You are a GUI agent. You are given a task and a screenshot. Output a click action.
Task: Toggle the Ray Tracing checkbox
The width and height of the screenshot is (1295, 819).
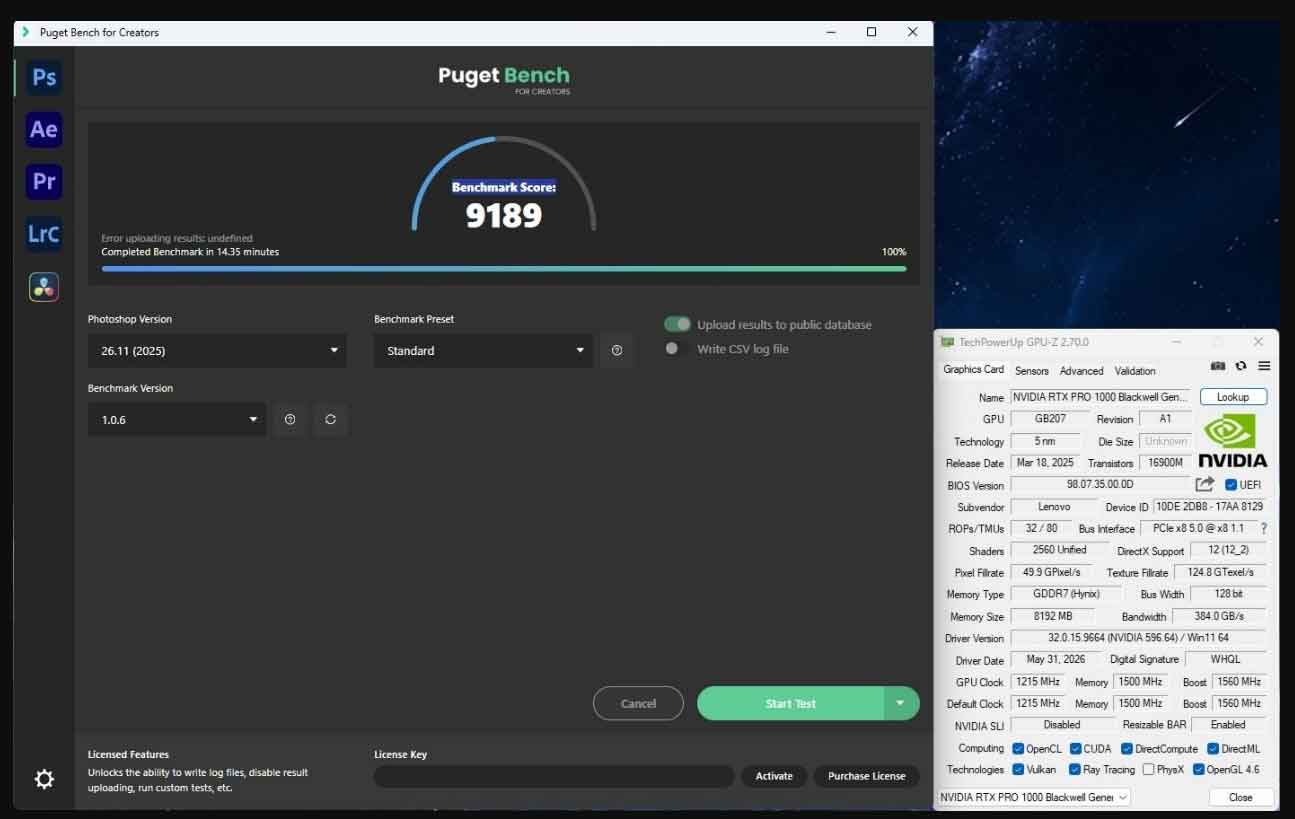point(1075,769)
